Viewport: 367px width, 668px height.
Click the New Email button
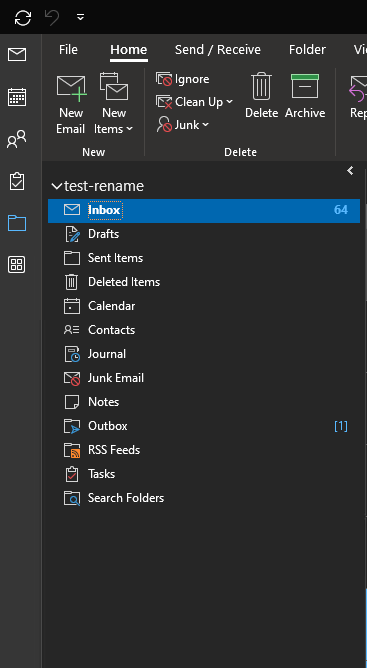71,105
